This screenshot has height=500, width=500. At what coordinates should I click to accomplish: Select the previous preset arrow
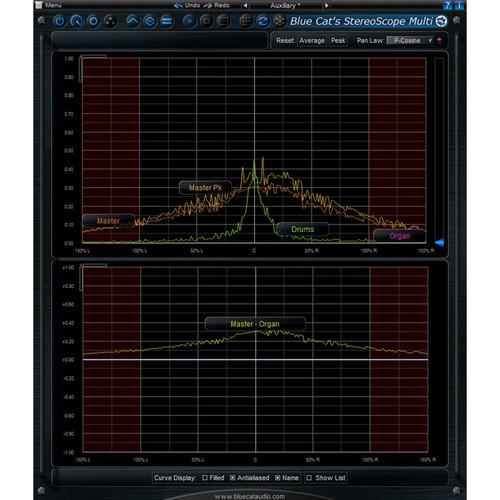[x=245, y=5]
